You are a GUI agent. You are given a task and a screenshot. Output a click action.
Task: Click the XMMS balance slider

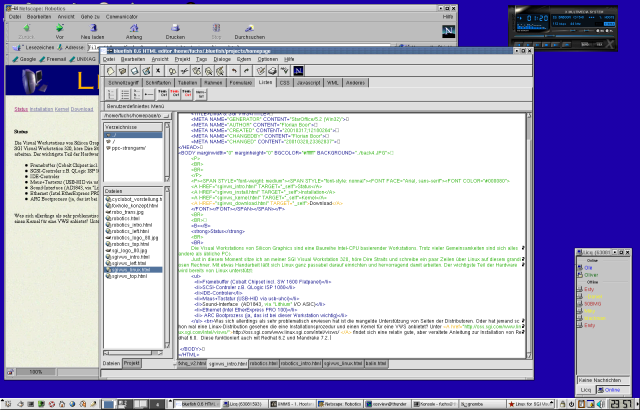pyautogui.click(x=588, y=30)
